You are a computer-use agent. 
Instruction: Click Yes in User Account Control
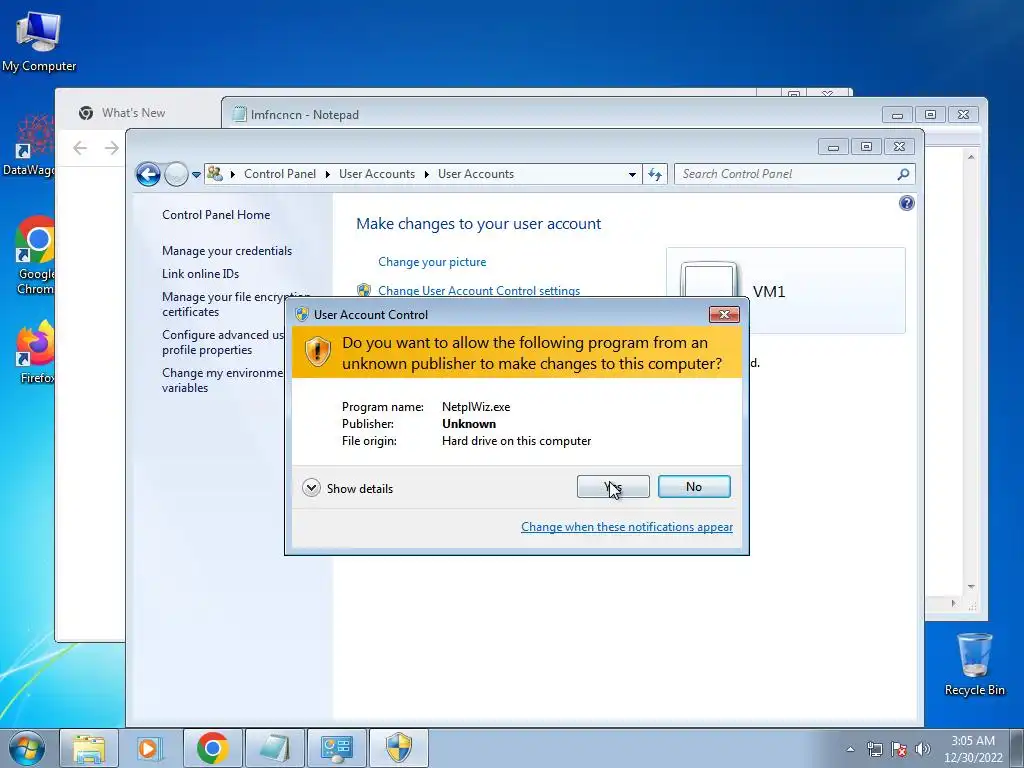pos(613,487)
